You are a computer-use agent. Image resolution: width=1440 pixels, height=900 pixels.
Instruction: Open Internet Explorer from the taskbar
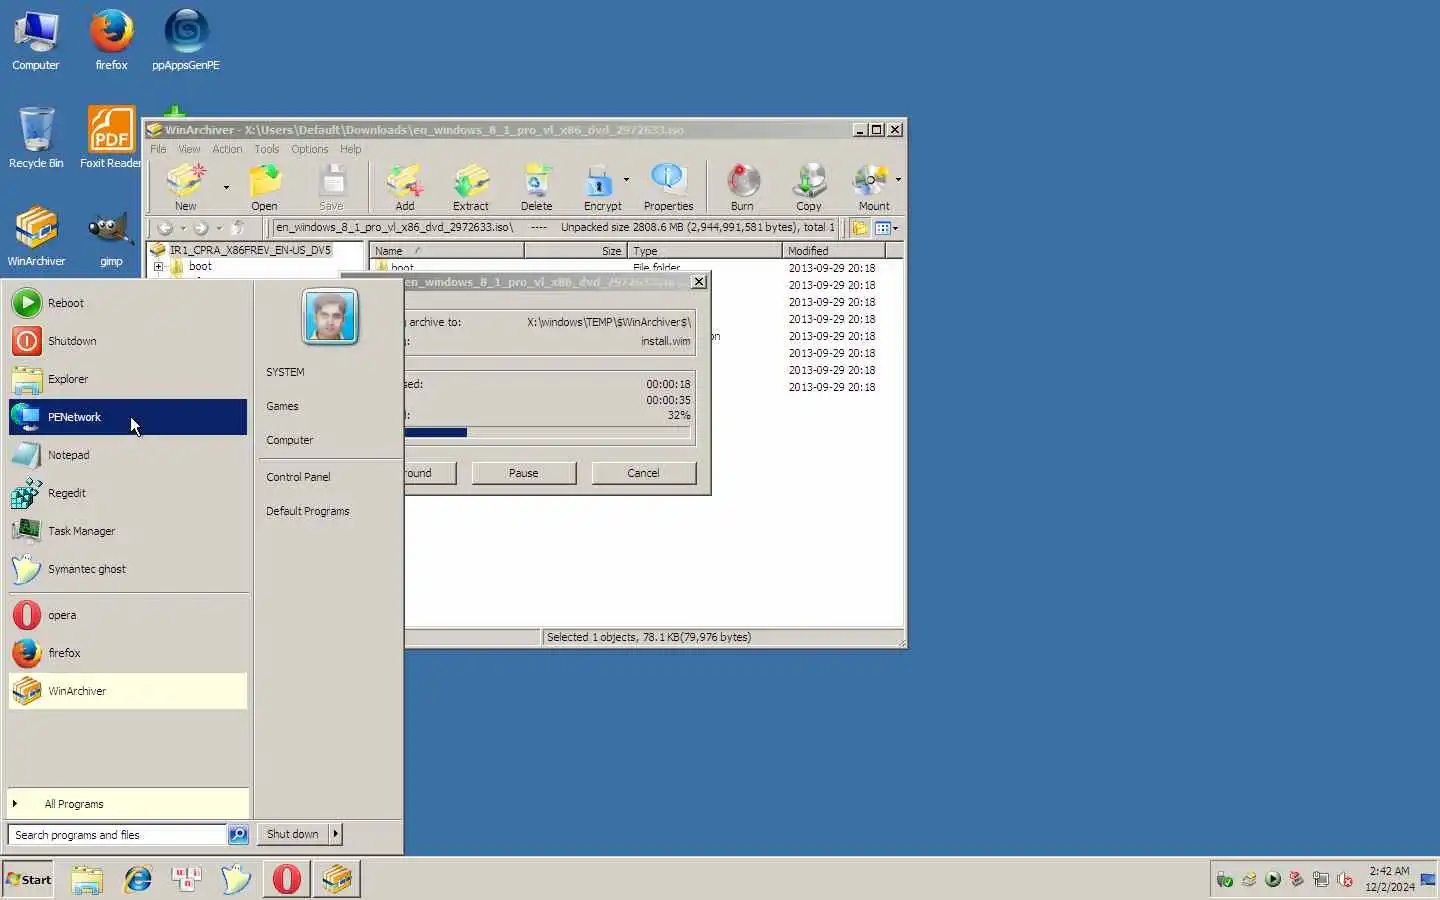click(137, 879)
